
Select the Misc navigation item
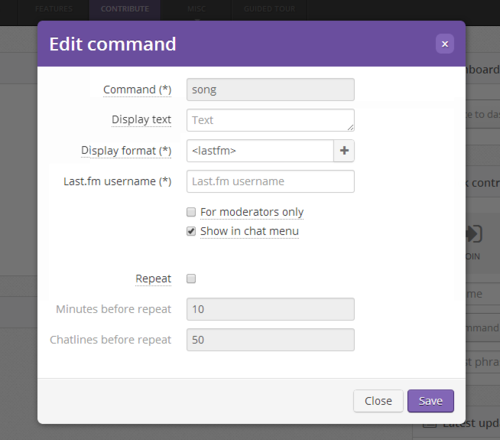pos(196,9)
